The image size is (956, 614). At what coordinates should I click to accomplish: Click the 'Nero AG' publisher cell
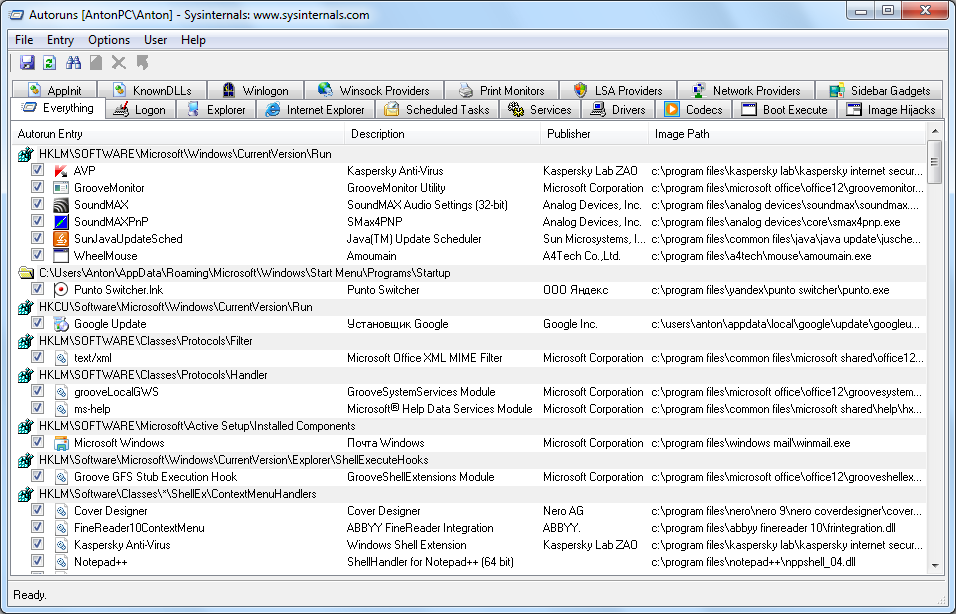point(563,511)
